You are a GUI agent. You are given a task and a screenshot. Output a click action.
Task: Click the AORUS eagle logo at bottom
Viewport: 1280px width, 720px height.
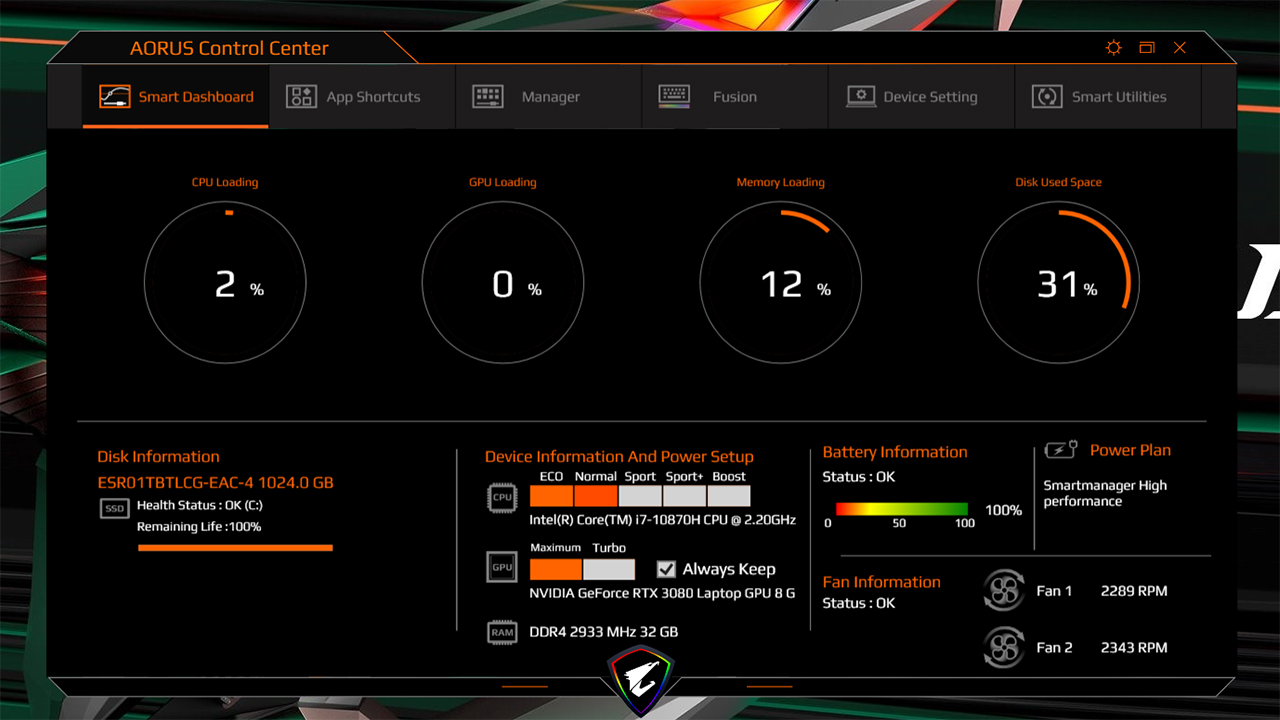pyautogui.click(x=639, y=679)
